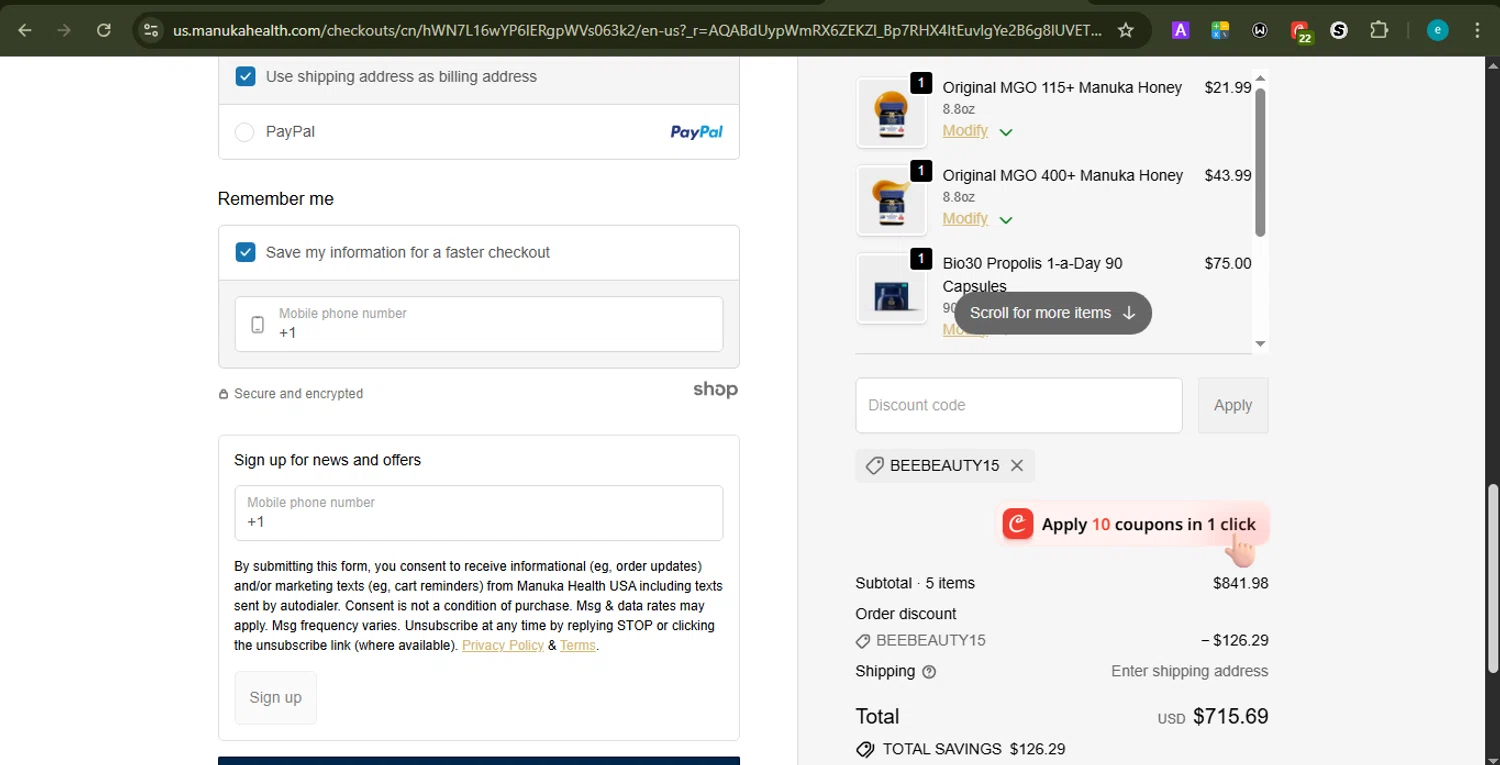The width and height of the screenshot is (1500, 765).
Task: Open the colorful grid extension icon
Action: [x=1219, y=30]
